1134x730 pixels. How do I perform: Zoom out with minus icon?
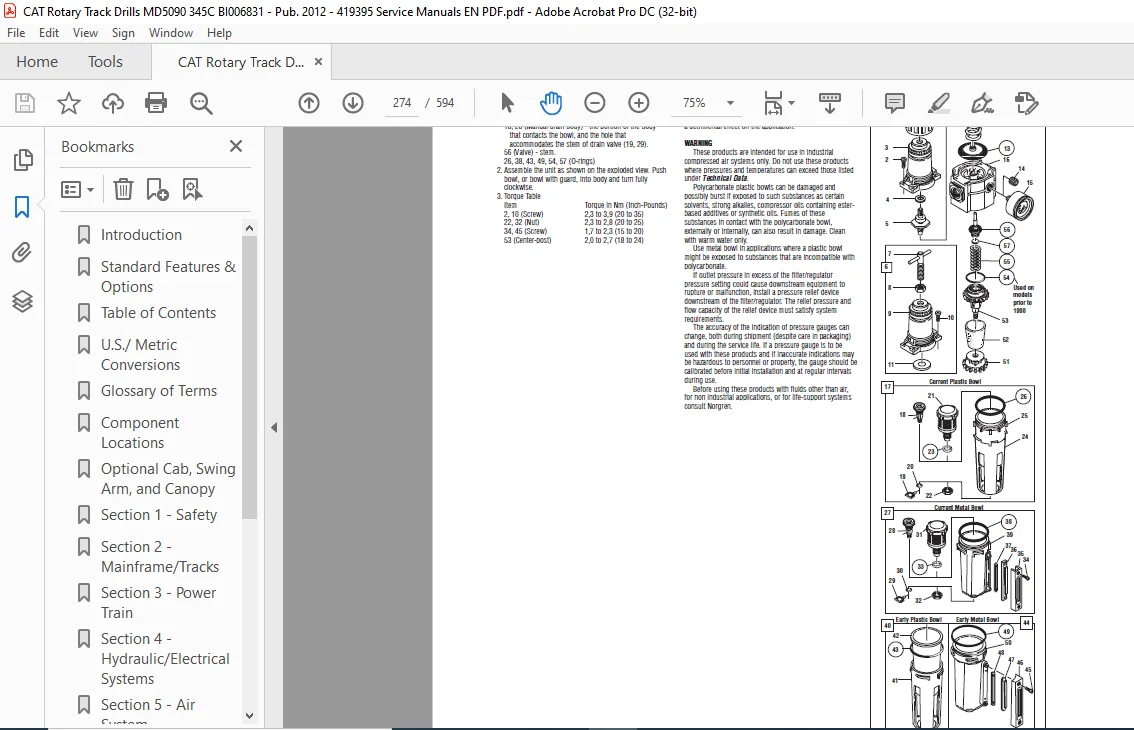click(594, 103)
